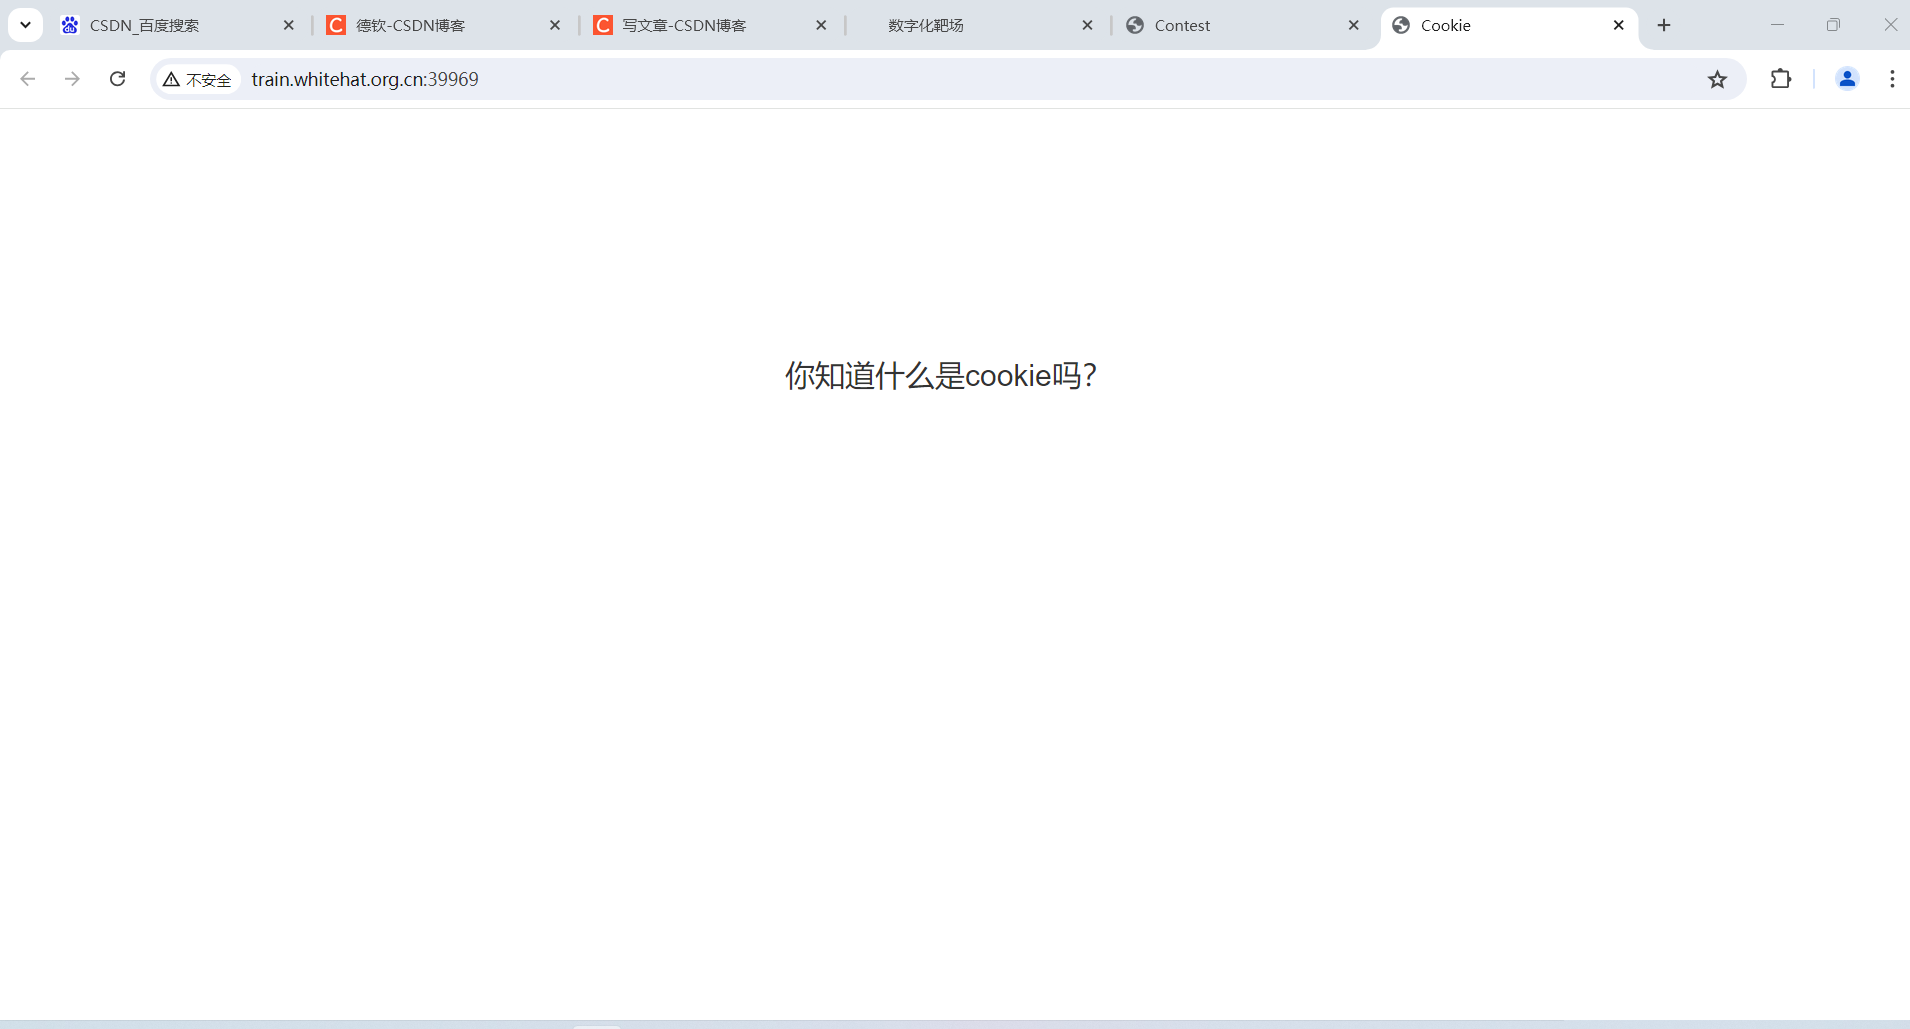Close the CSDN_百度搜索 tab

tap(289, 25)
